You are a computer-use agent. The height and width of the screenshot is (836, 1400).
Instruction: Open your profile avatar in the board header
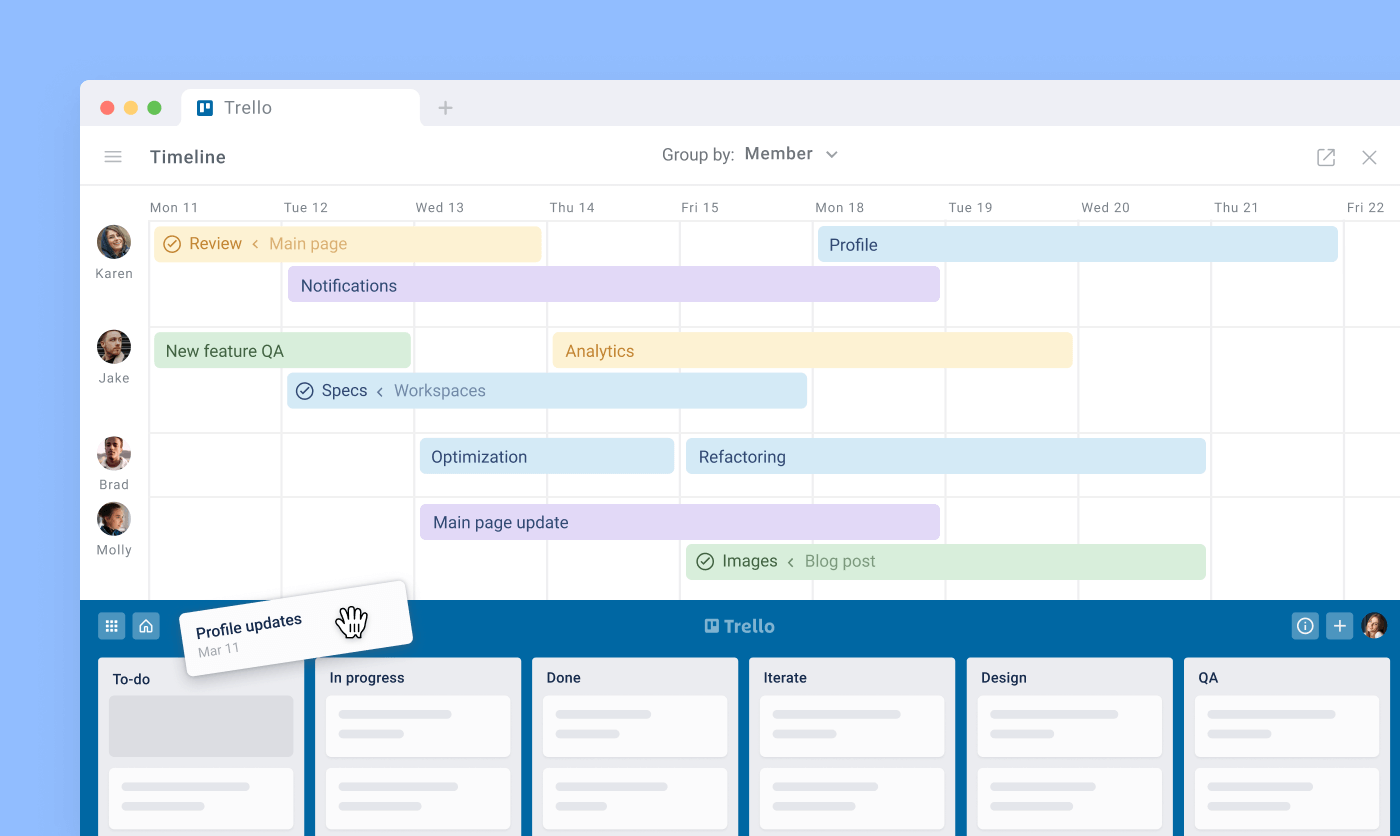pos(1374,625)
